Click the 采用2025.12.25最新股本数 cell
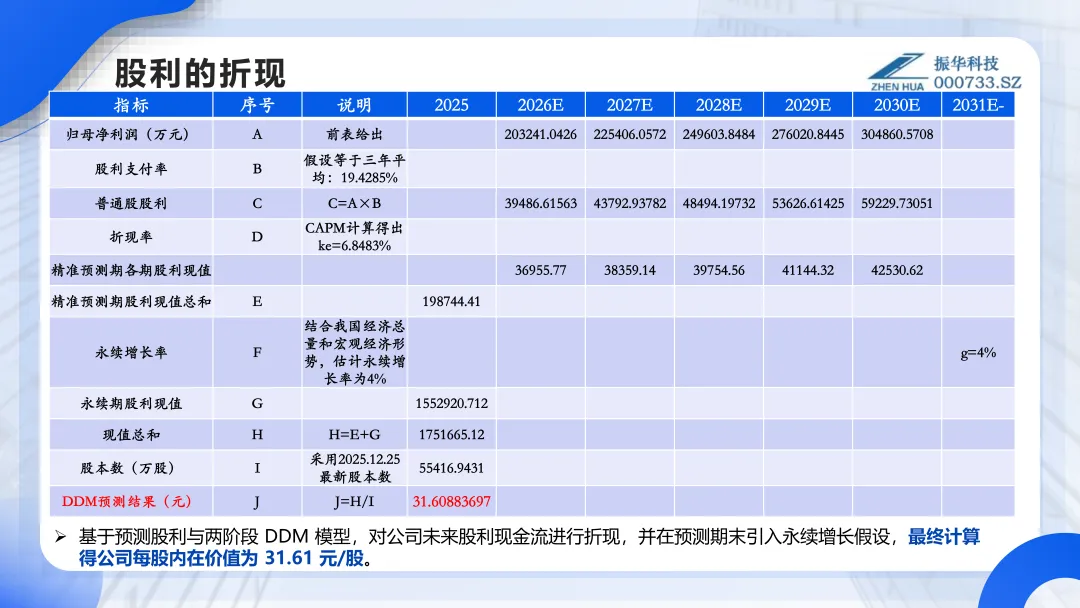The width and height of the screenshot is (1080, 608). (x=354, y=468)
